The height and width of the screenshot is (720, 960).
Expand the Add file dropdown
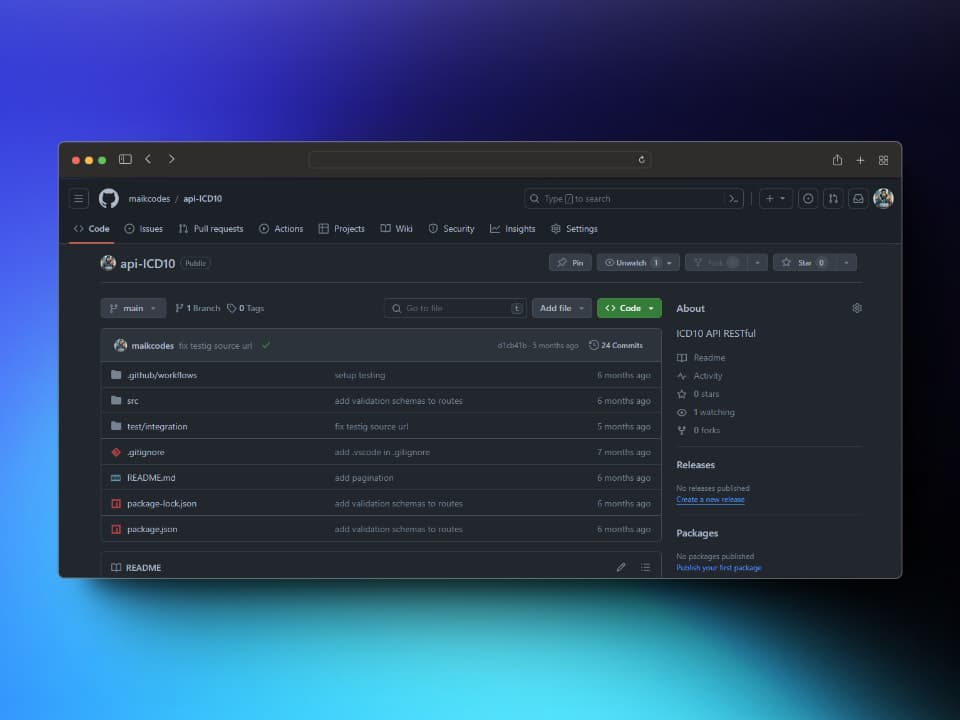pos(561,308)
